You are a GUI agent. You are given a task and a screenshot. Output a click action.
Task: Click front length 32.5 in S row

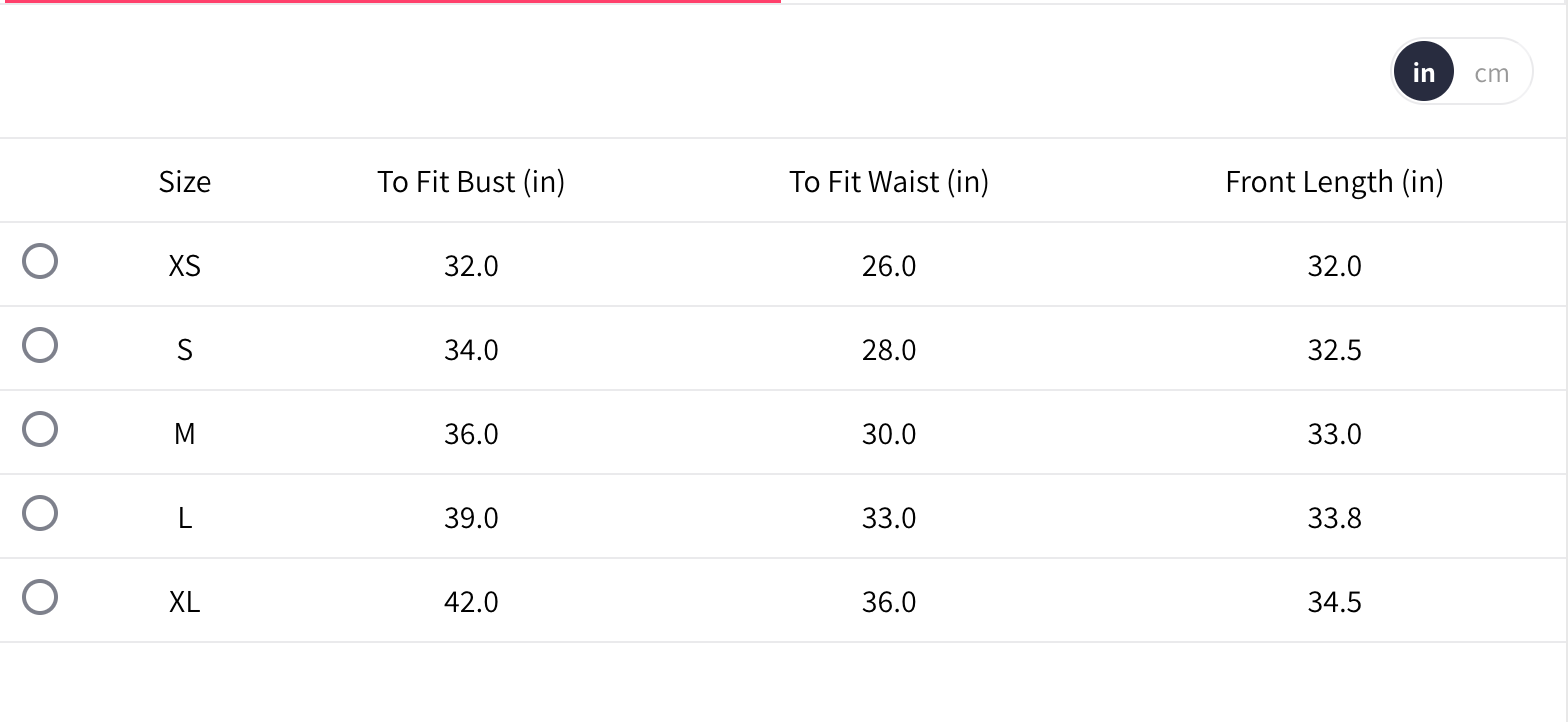[x=1334, y=350]
